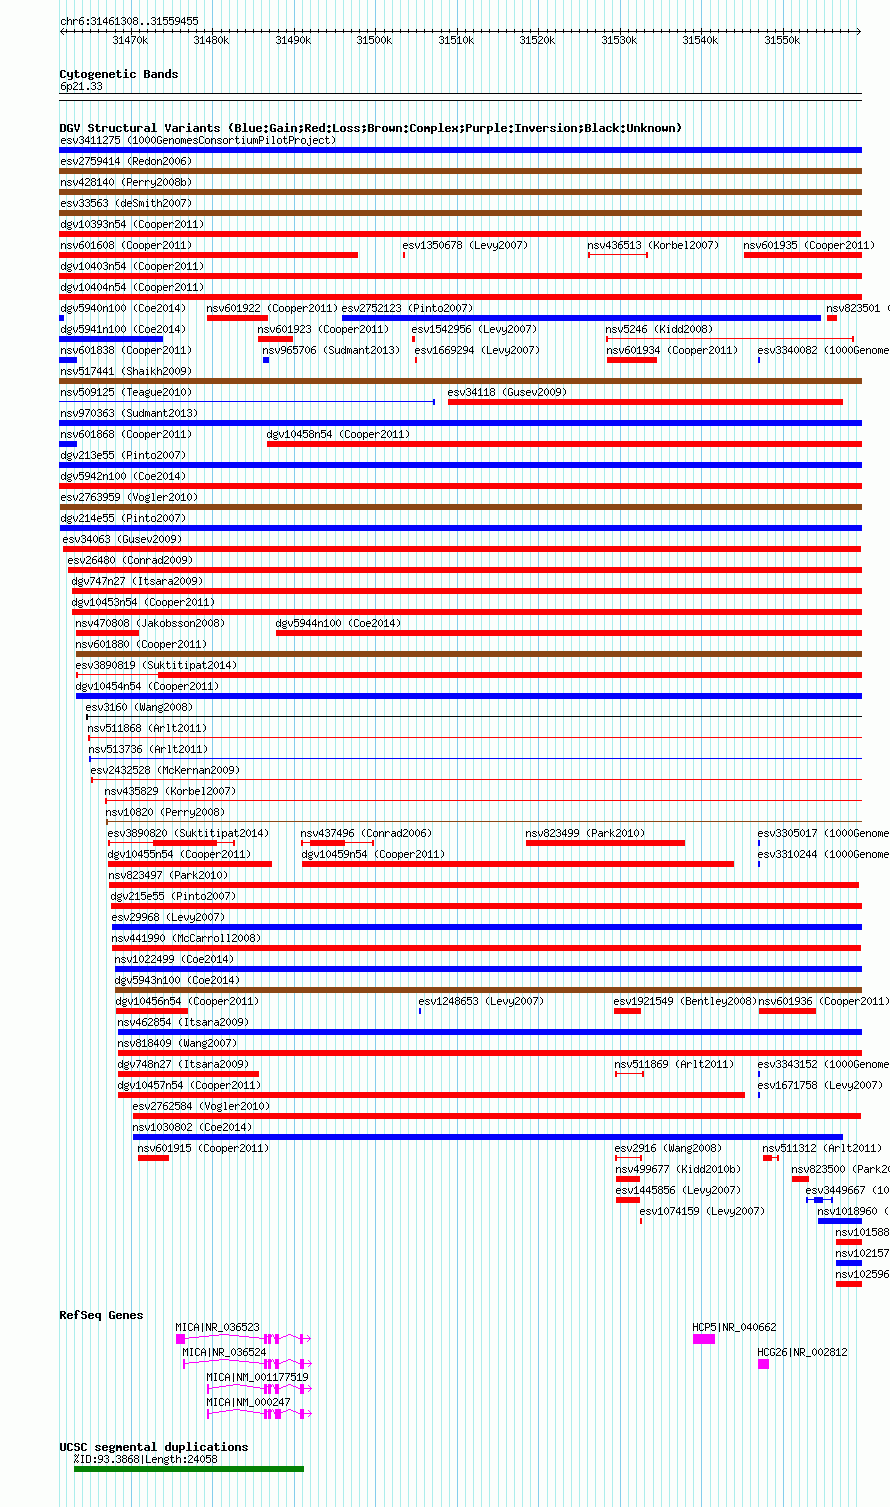Click blue gain bar of esv2752123 (Pinto2007)

coord(581,318)
